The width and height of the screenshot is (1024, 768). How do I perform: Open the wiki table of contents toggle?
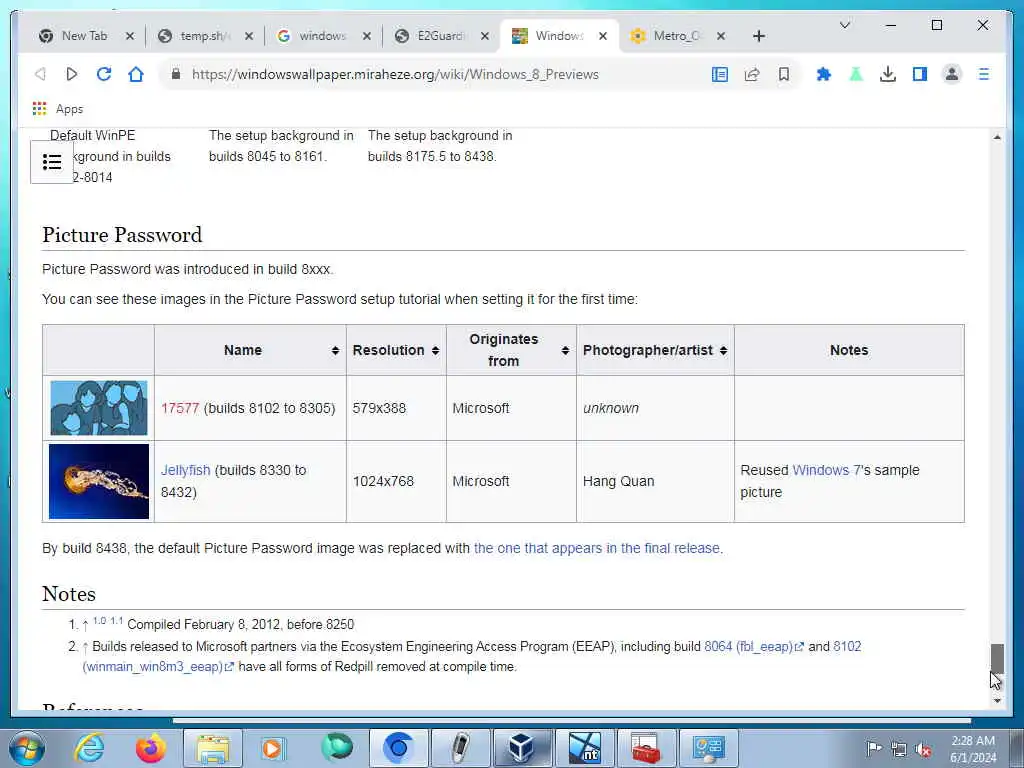52,162
